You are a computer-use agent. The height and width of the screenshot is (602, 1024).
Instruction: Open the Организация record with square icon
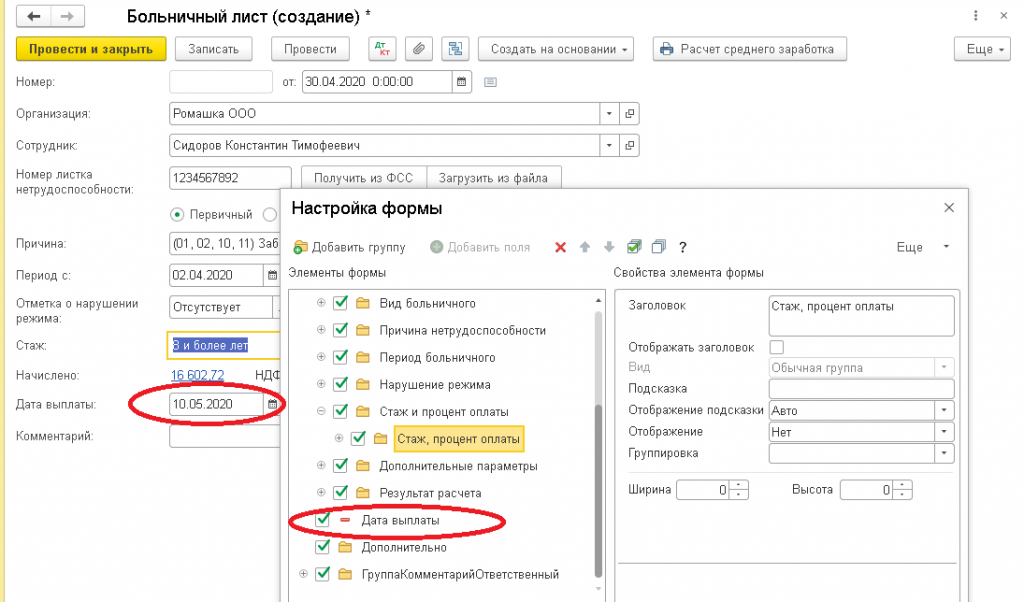click(630, 114)
